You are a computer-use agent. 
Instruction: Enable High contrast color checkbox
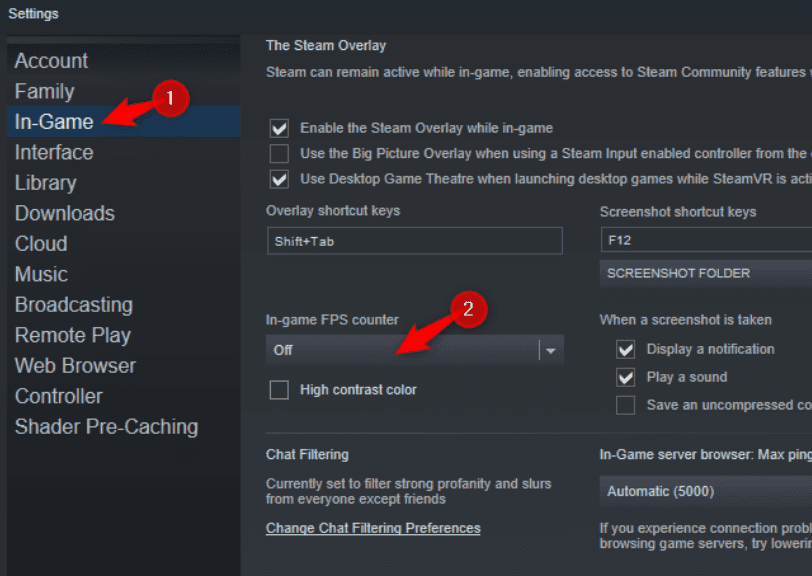(280, 390)
